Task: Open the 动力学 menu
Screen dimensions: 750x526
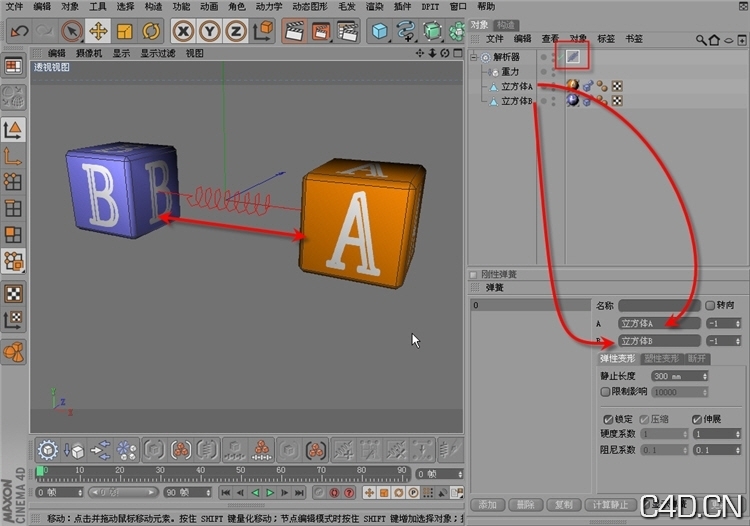Action: pos(271,6)
